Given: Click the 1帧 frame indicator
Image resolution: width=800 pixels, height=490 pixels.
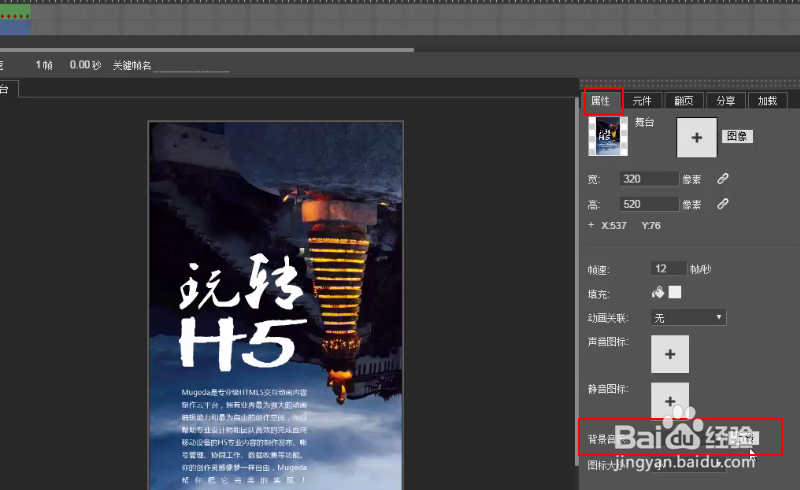Looking at the screenshot, I should (x=44, y=65).
